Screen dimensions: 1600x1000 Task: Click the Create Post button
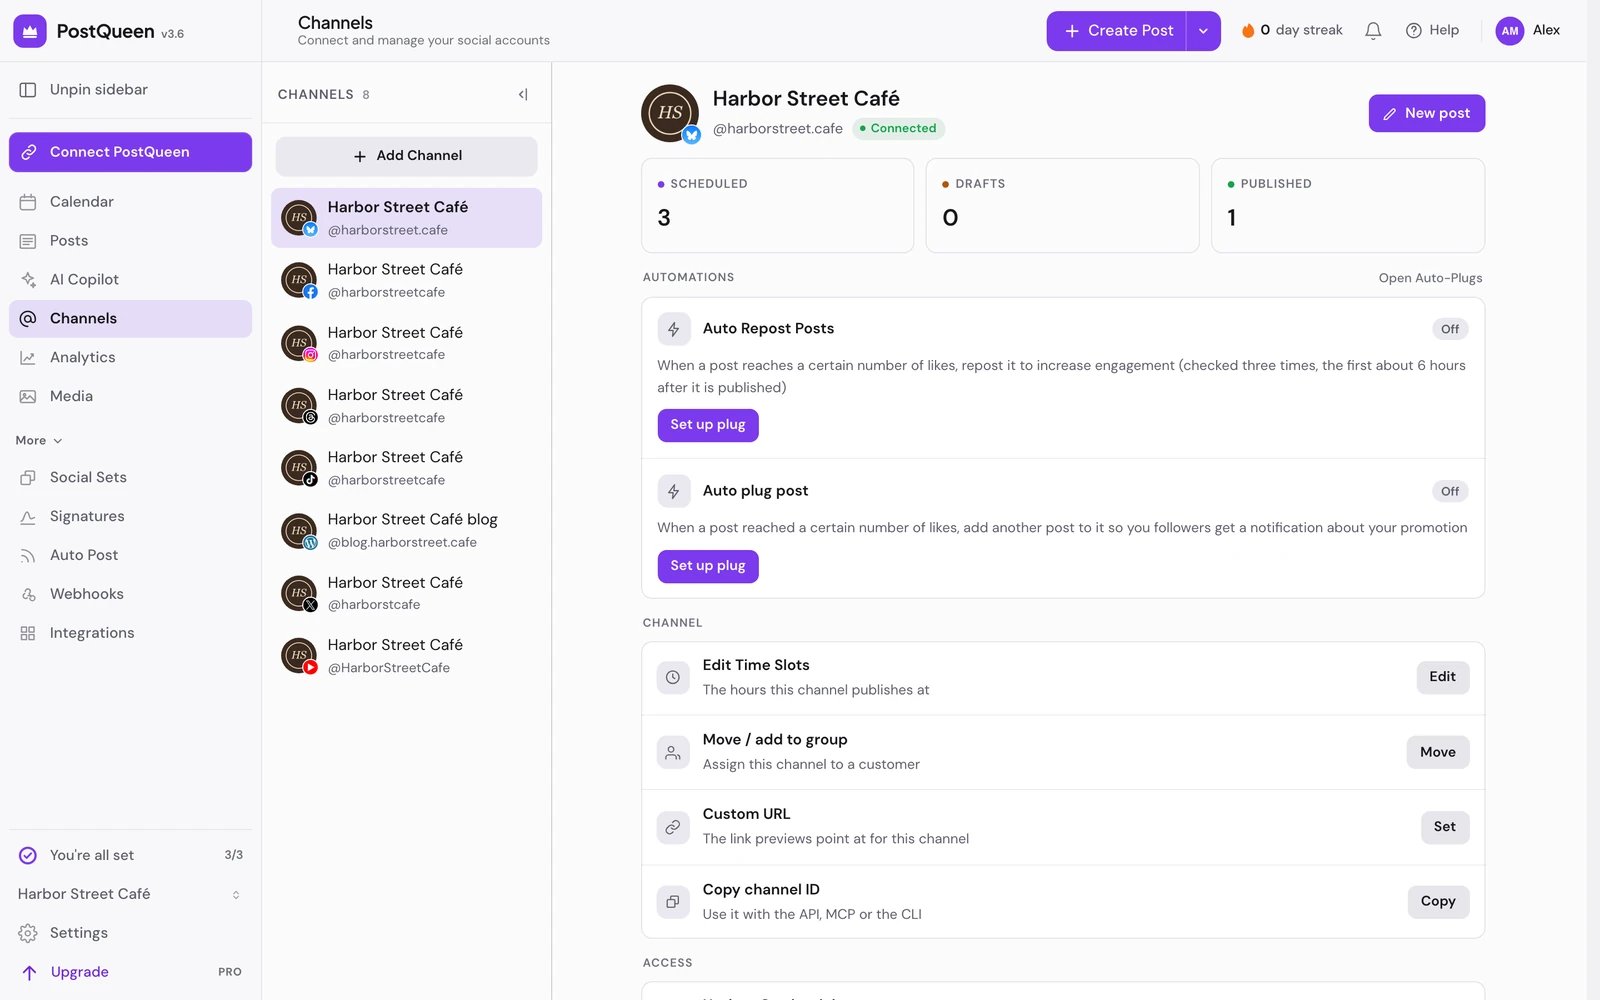[x=1117, y=31]
